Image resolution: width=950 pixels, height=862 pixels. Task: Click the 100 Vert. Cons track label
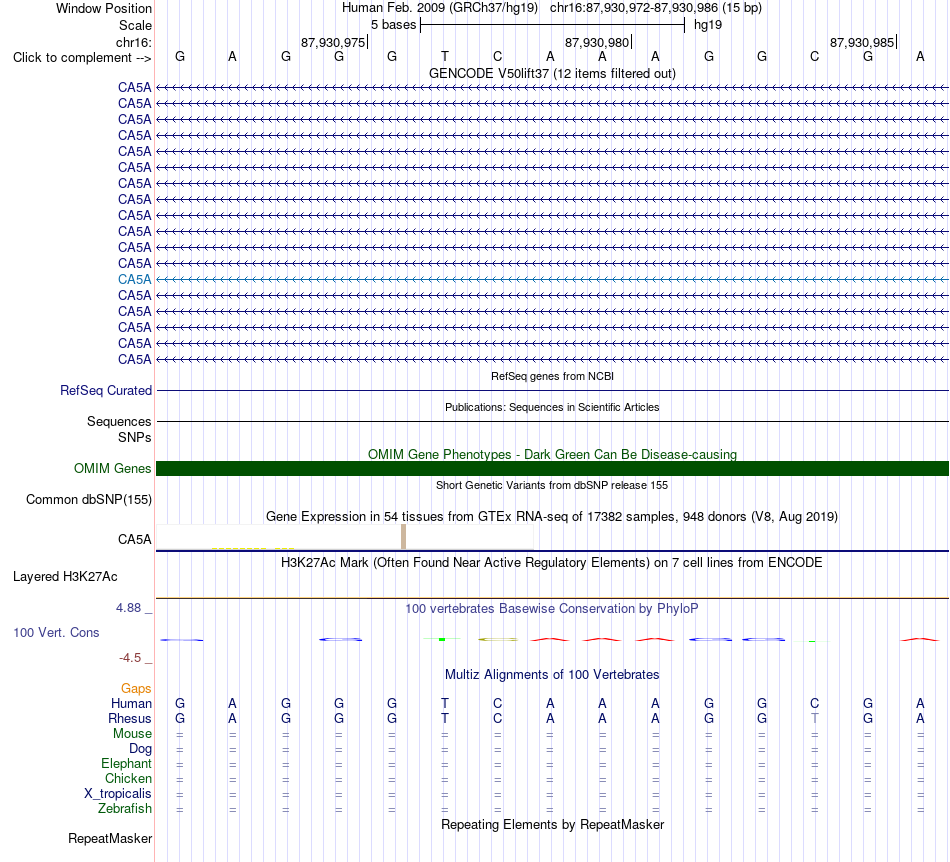tap(56, 632)
